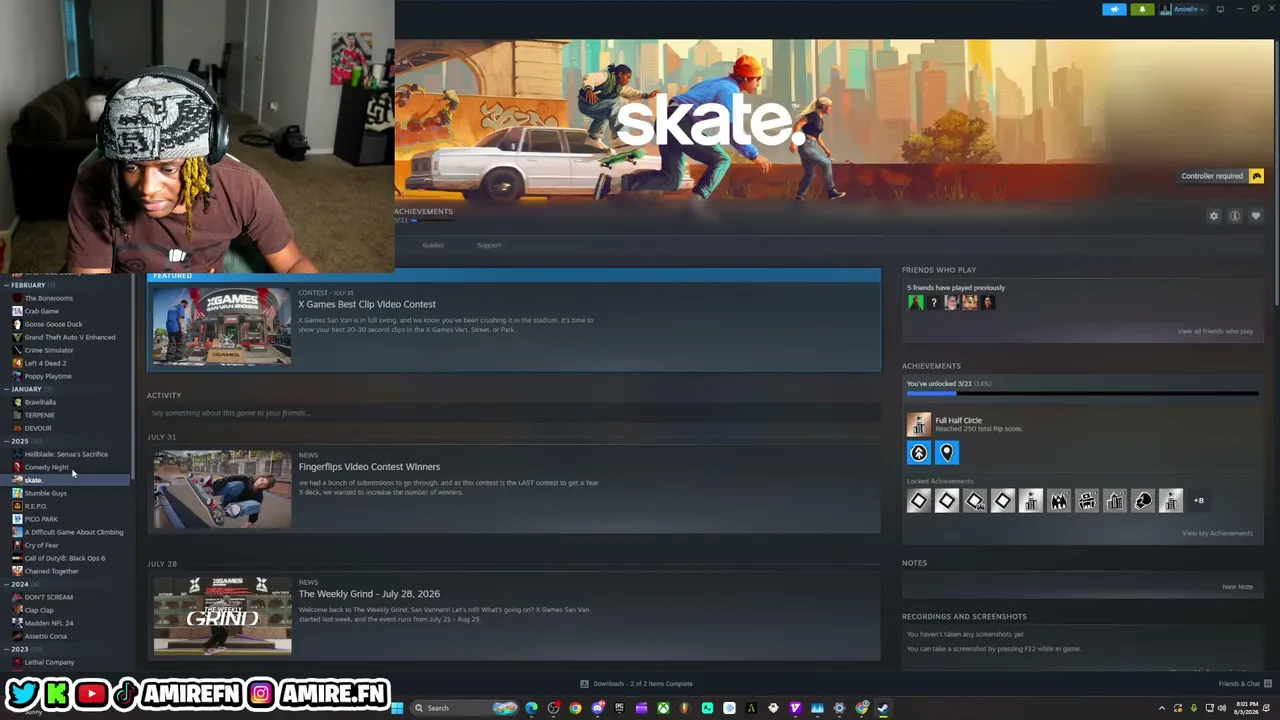
Task: Select The Boneroooms in library
Action: click(48, 298)
